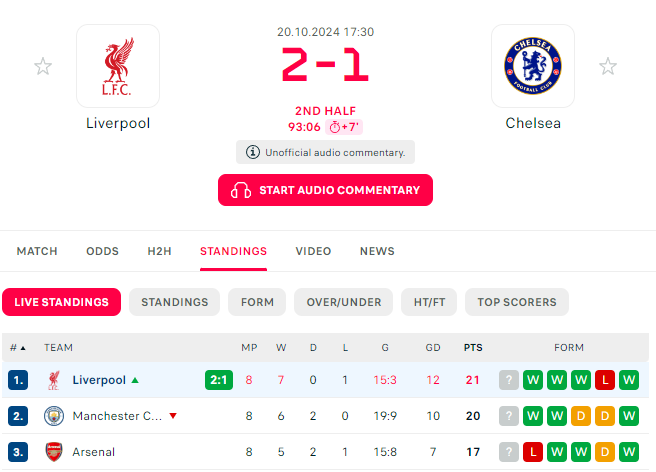
Task: Open the Chelsea club crest
Action: pos(533,66)
